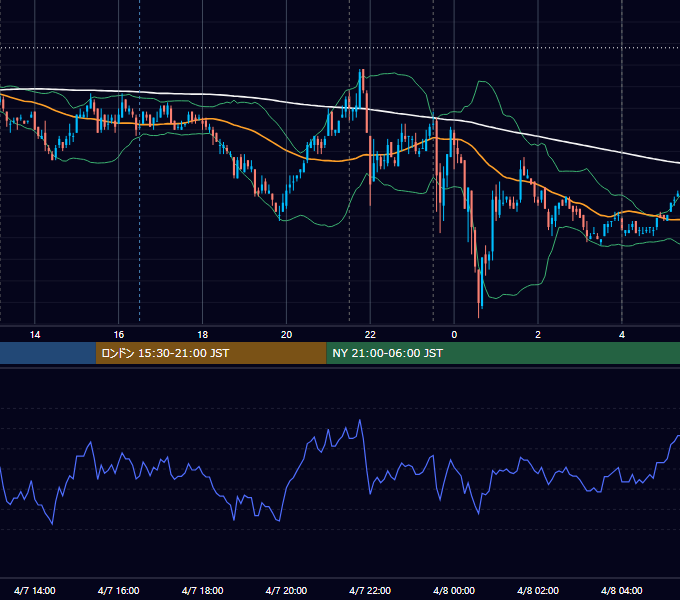Screen dimensions: 680x600
Task: Click the 4/7 14:00 date label
Action: (35, 590)
